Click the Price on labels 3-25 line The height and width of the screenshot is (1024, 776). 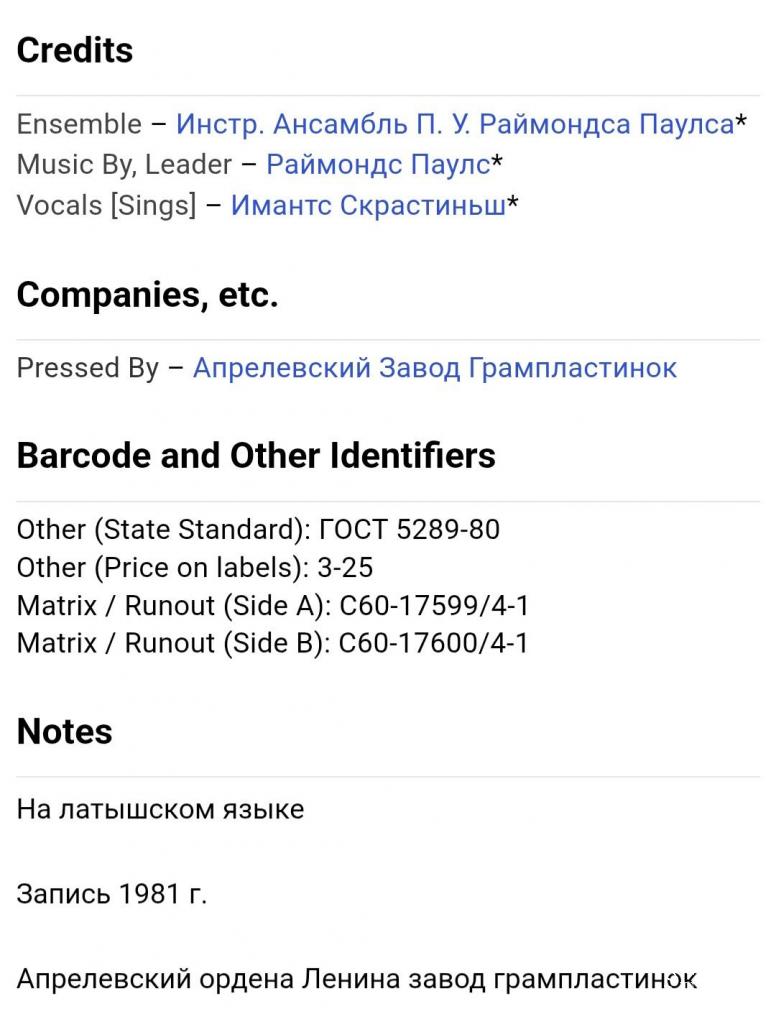tap(195, 568)
